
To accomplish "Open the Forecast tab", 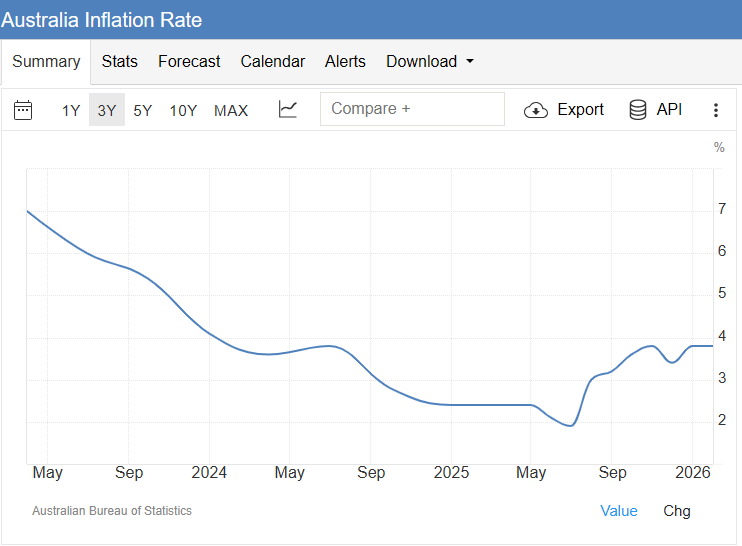I will pyautogui.click(x=189, y=62).
